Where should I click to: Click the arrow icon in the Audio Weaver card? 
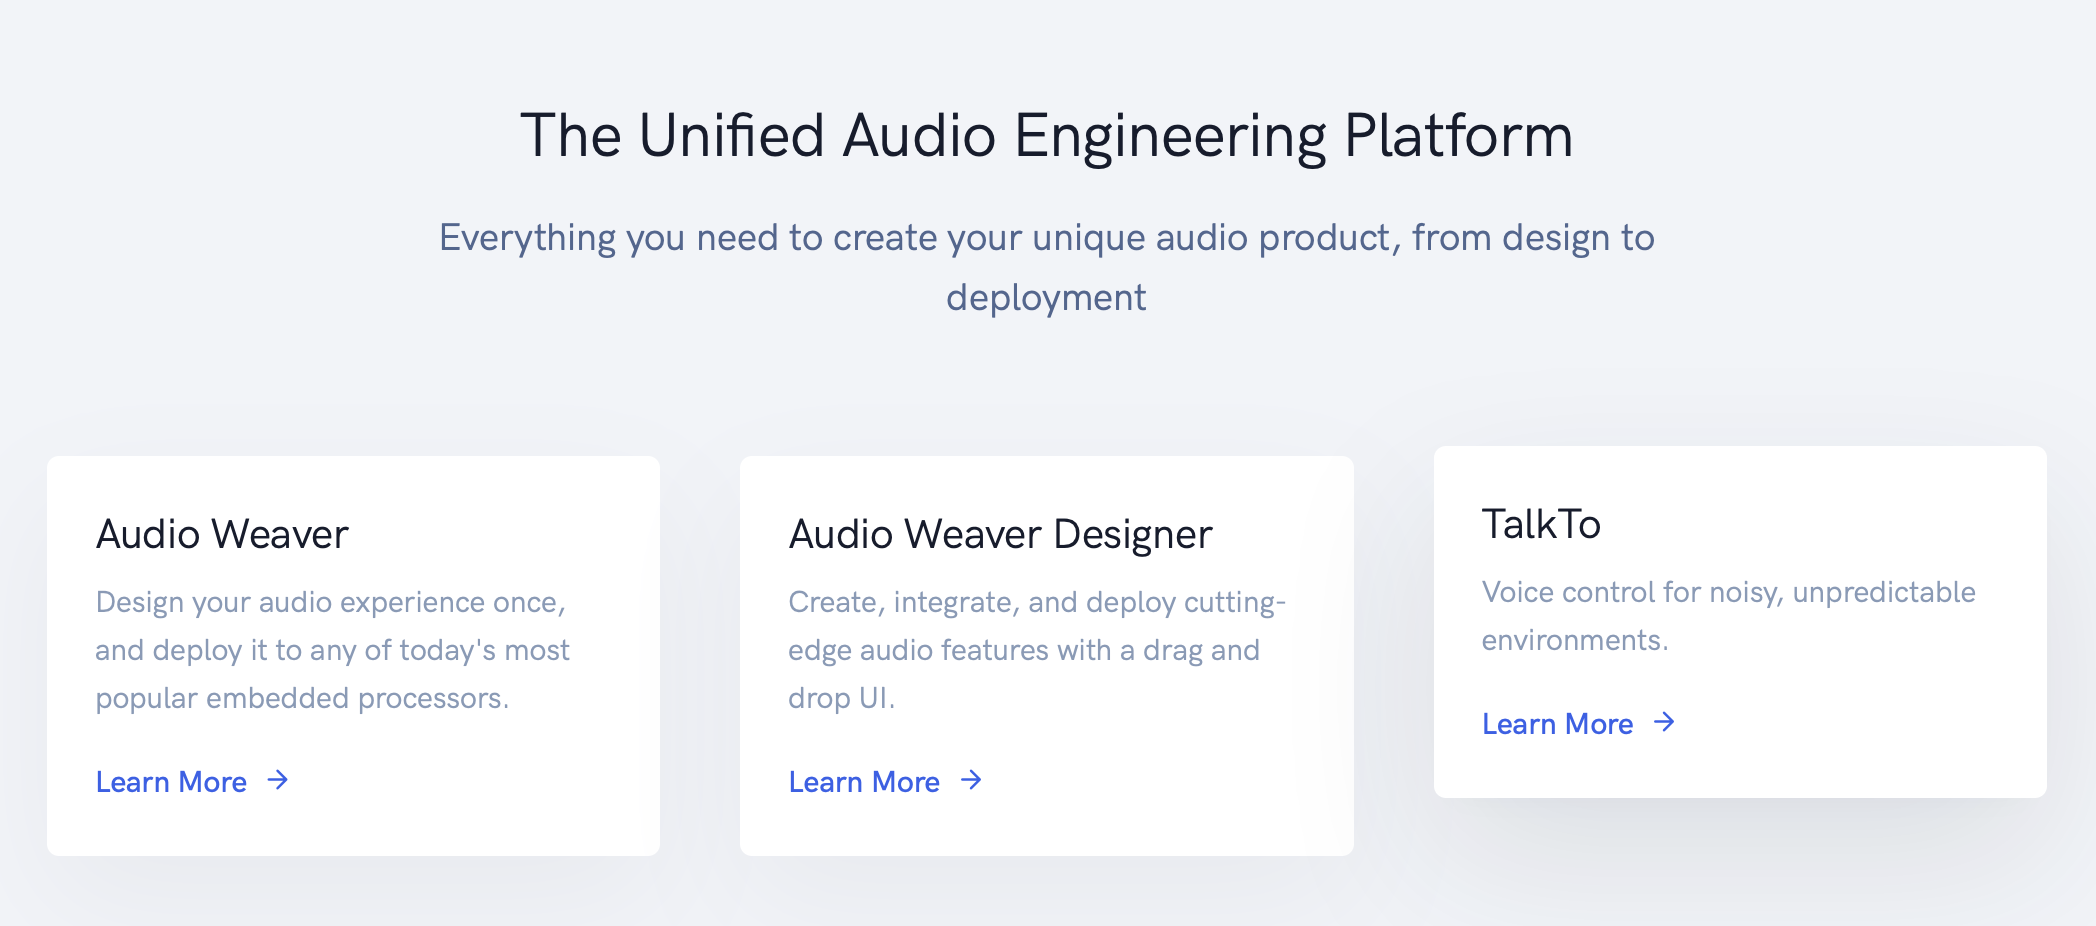pyautogui.click(x=278, y=780)
